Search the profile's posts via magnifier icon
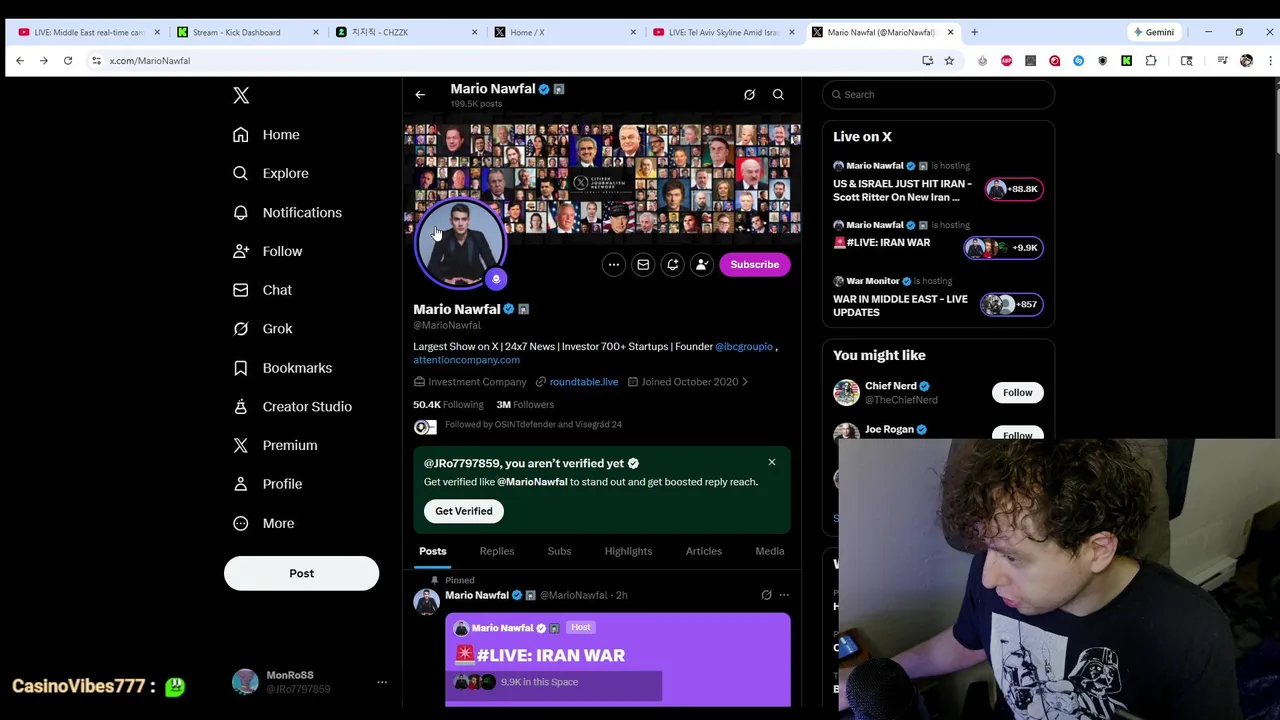Image resolution: width=1280 pixels, height=720 pixels. pos(778,94)
